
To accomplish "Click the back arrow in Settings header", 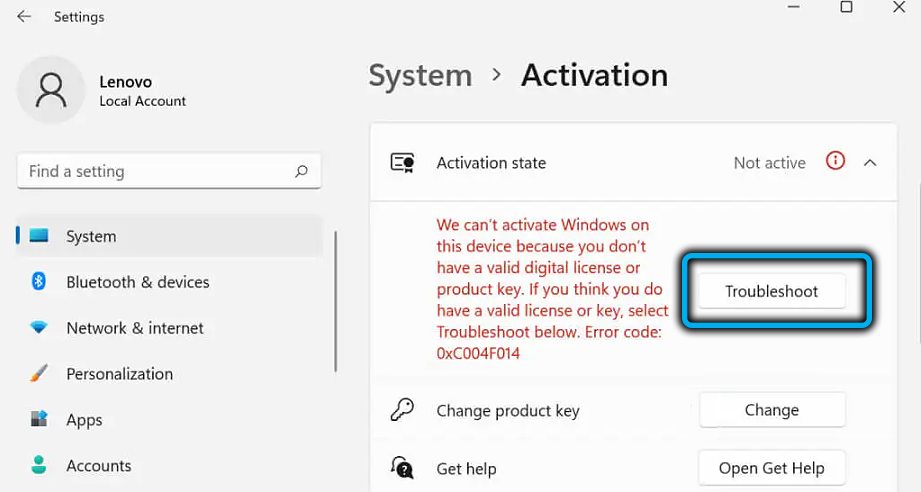I will pos(24,17).
